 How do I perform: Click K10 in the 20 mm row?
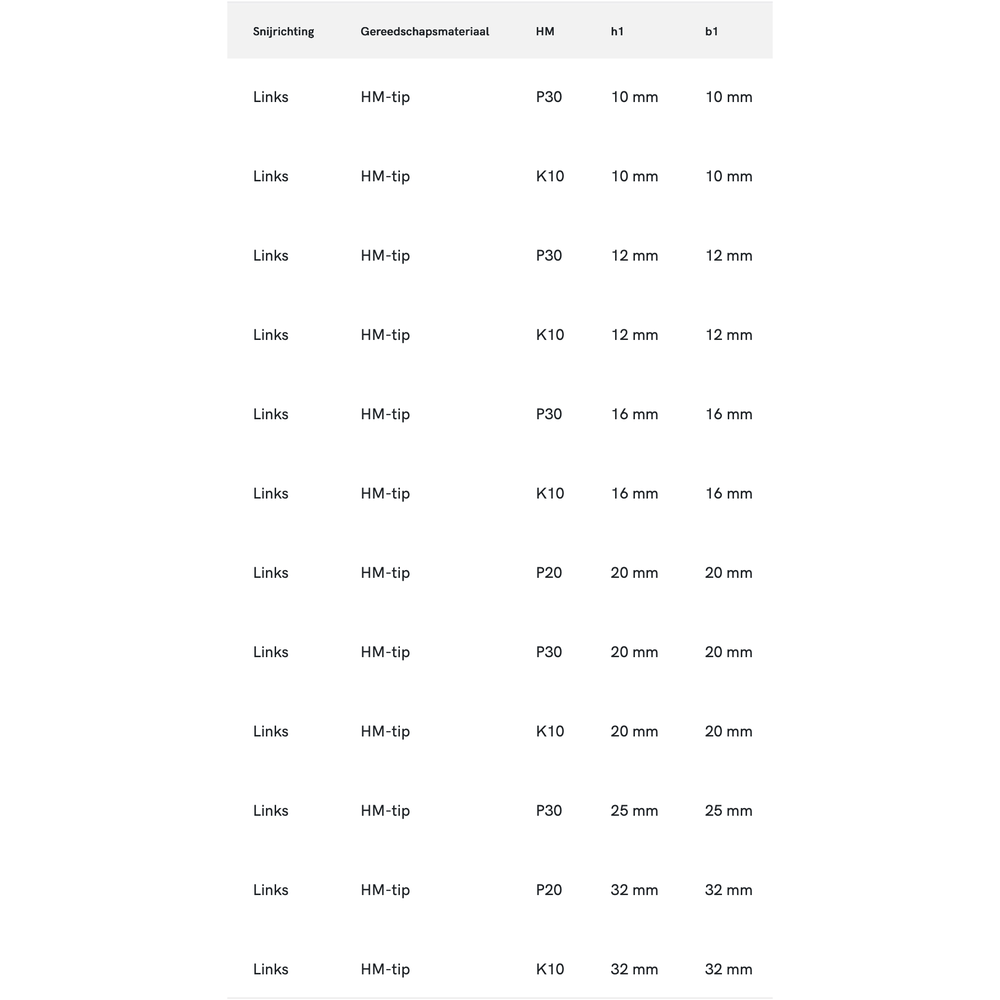(550, 732)
